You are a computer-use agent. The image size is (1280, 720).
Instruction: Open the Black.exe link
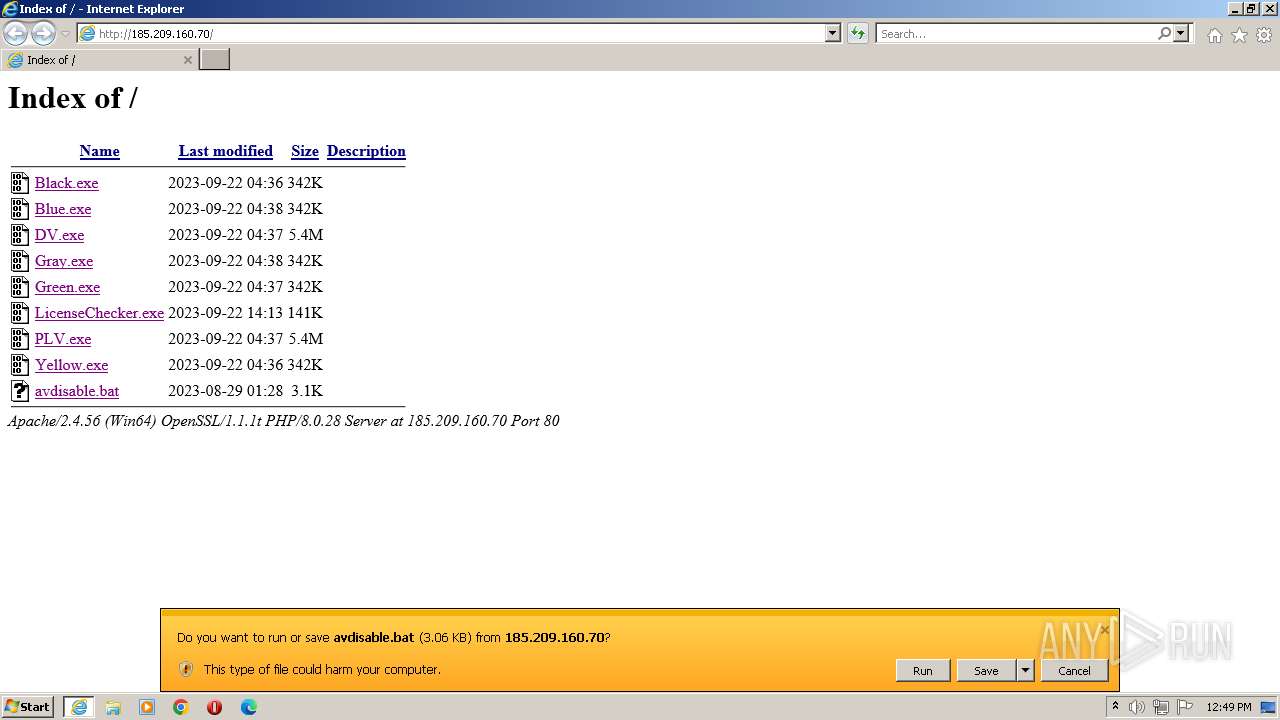[x=66, y=183]
